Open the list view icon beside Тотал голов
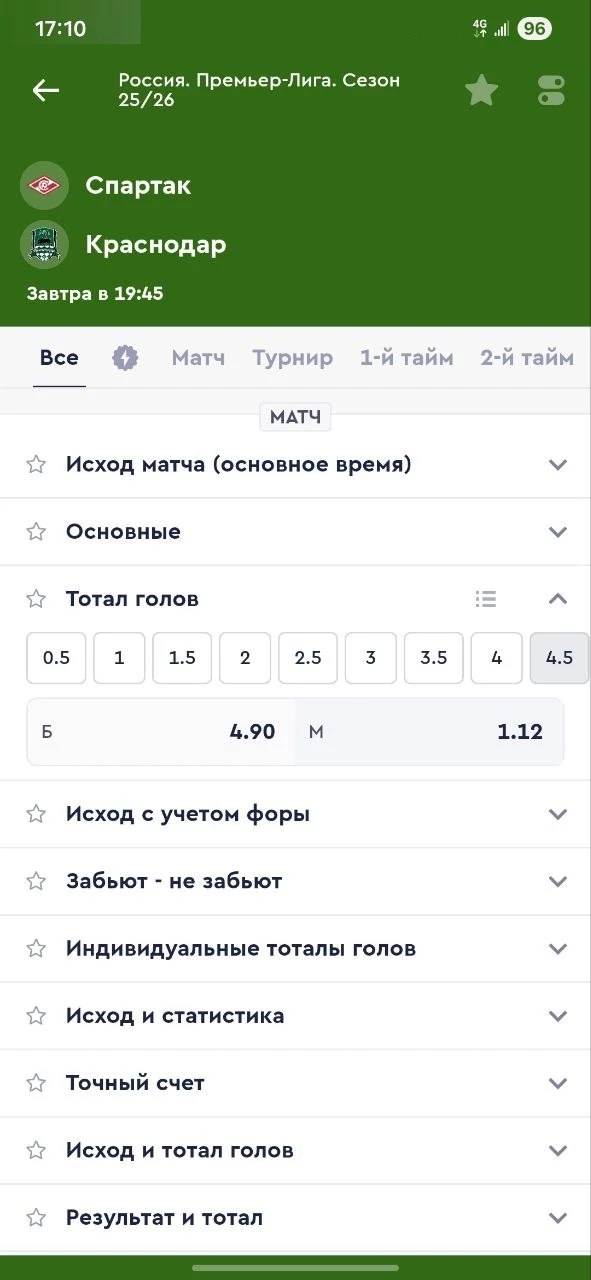 486,598
